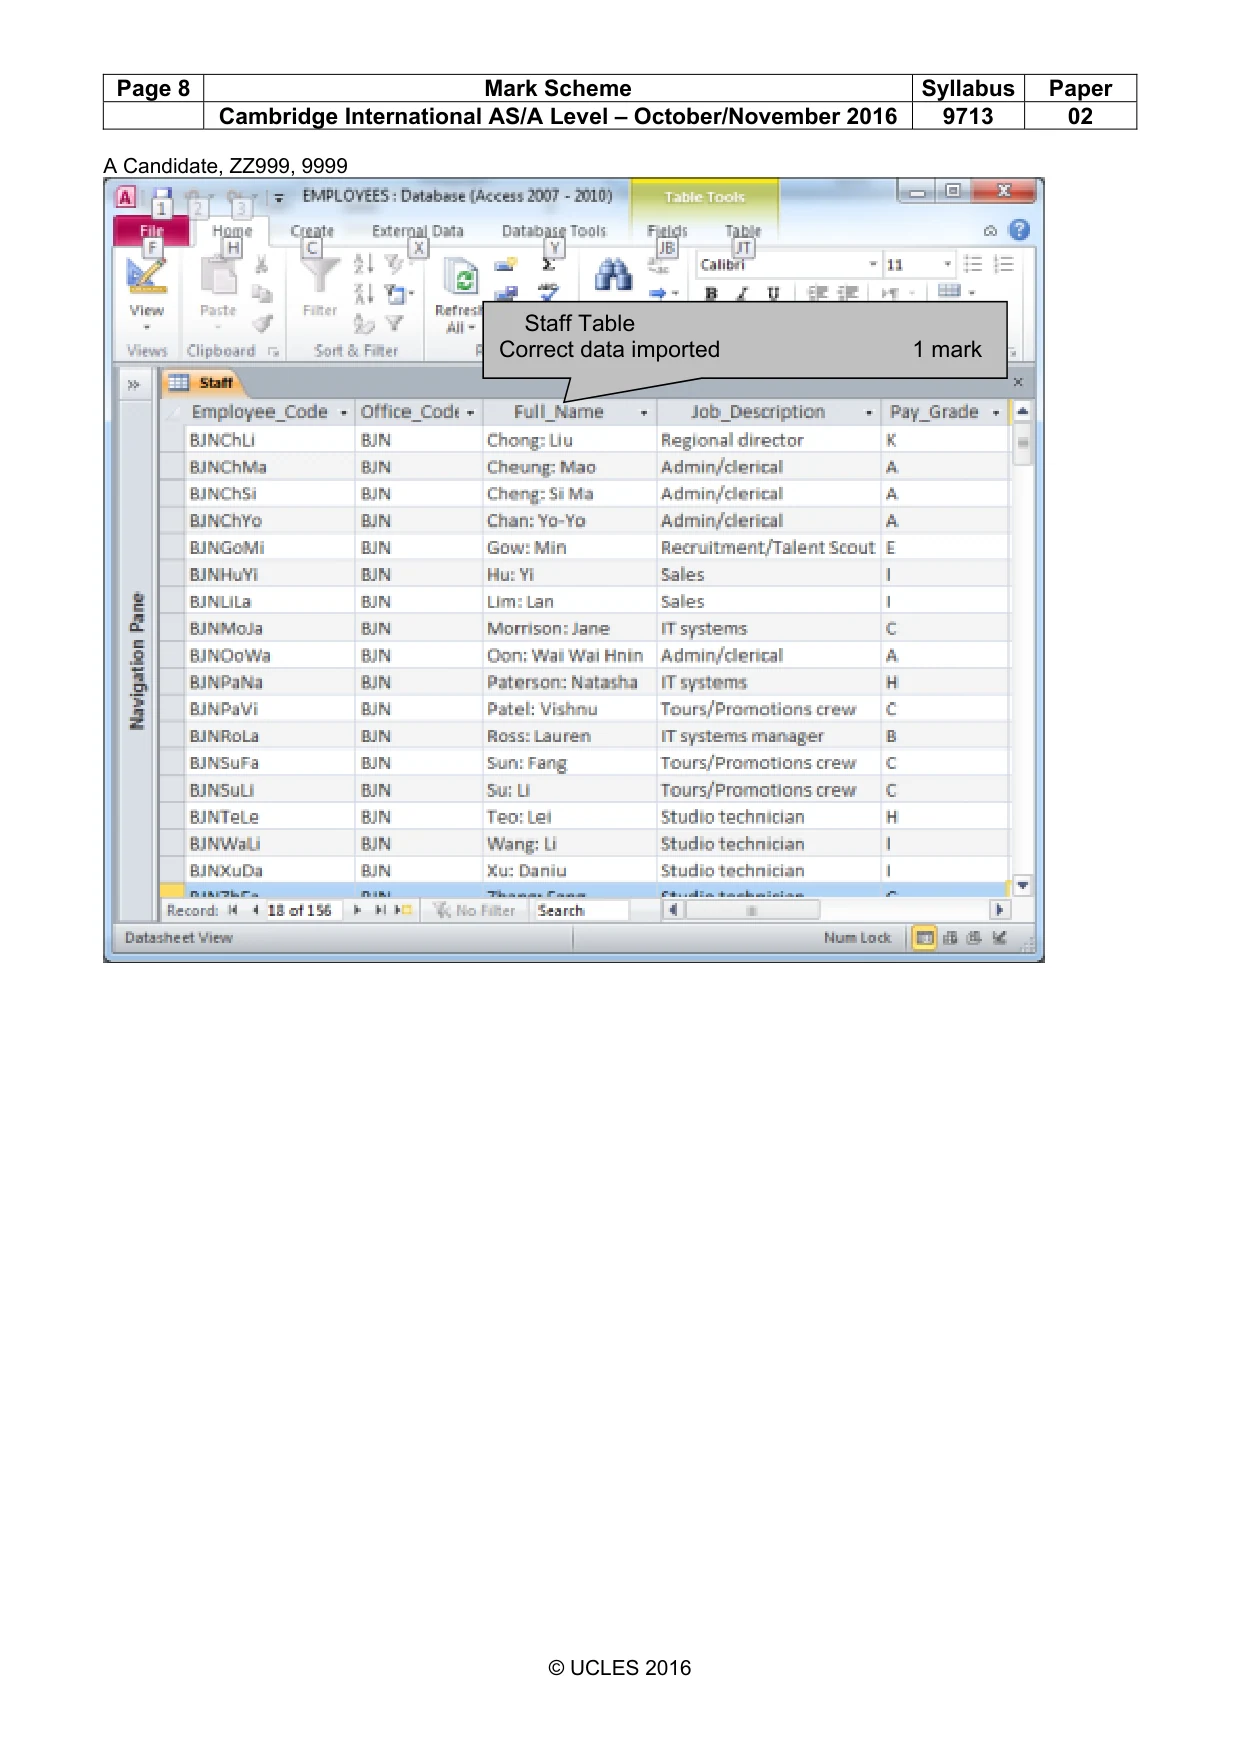Click the View design icon in Views group

146,278
